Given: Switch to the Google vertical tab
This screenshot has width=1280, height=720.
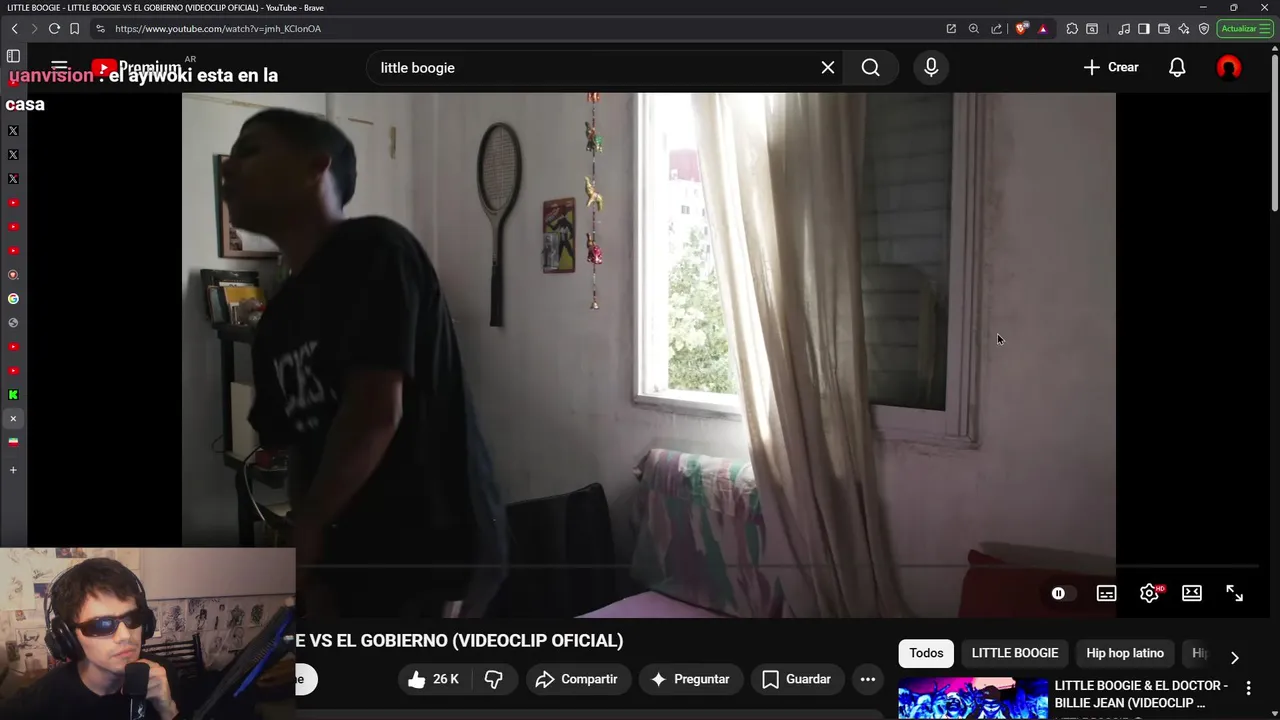Looking at the screenshot, I should click(x=13, y=299).
